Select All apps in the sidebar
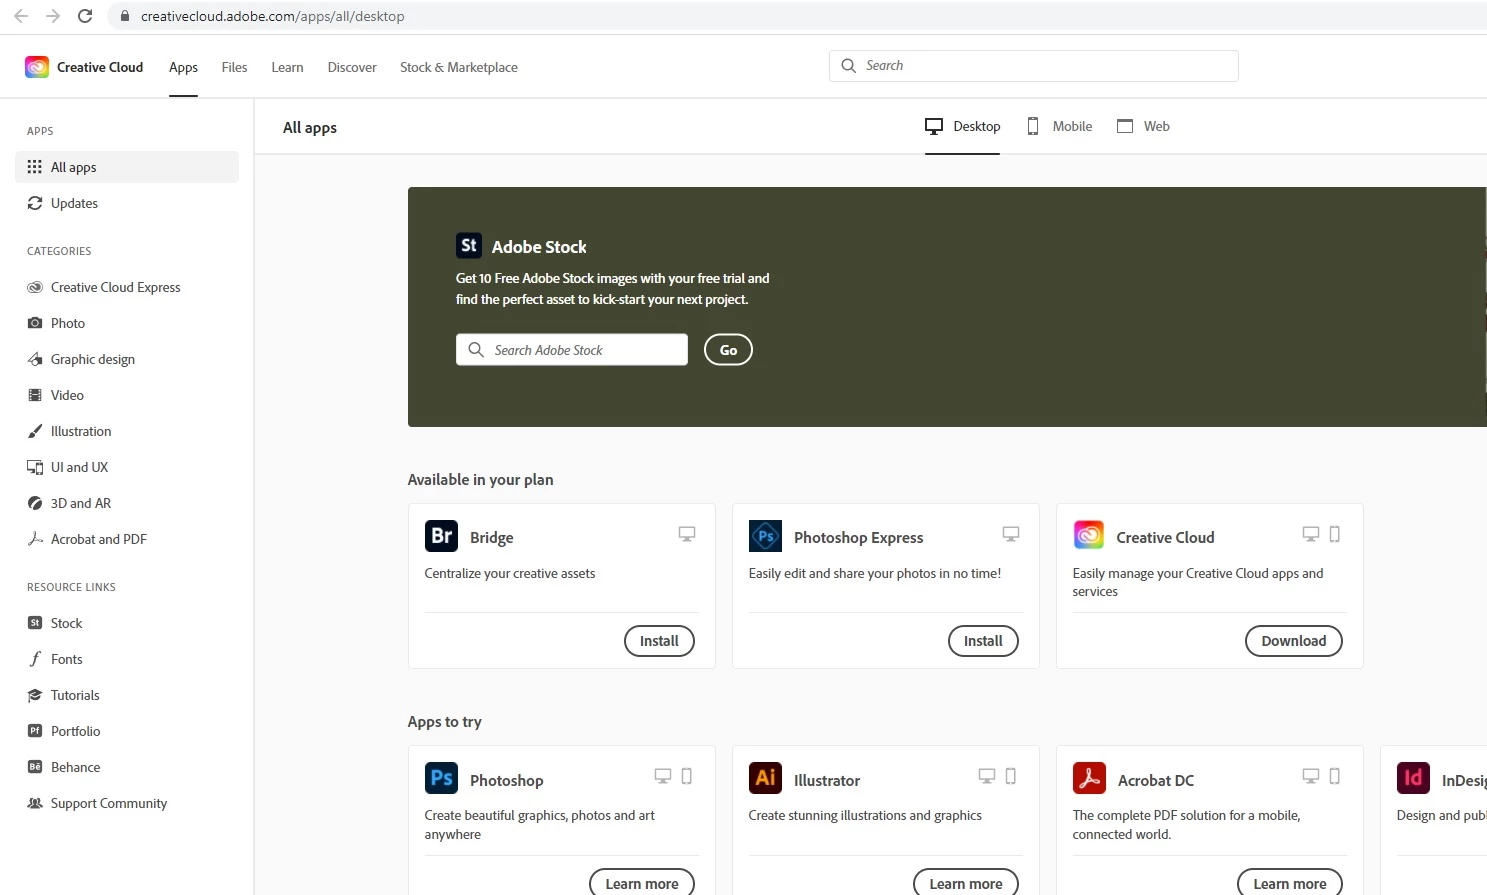This screenshot has height=895, width=1487. [x=127, y=167]
